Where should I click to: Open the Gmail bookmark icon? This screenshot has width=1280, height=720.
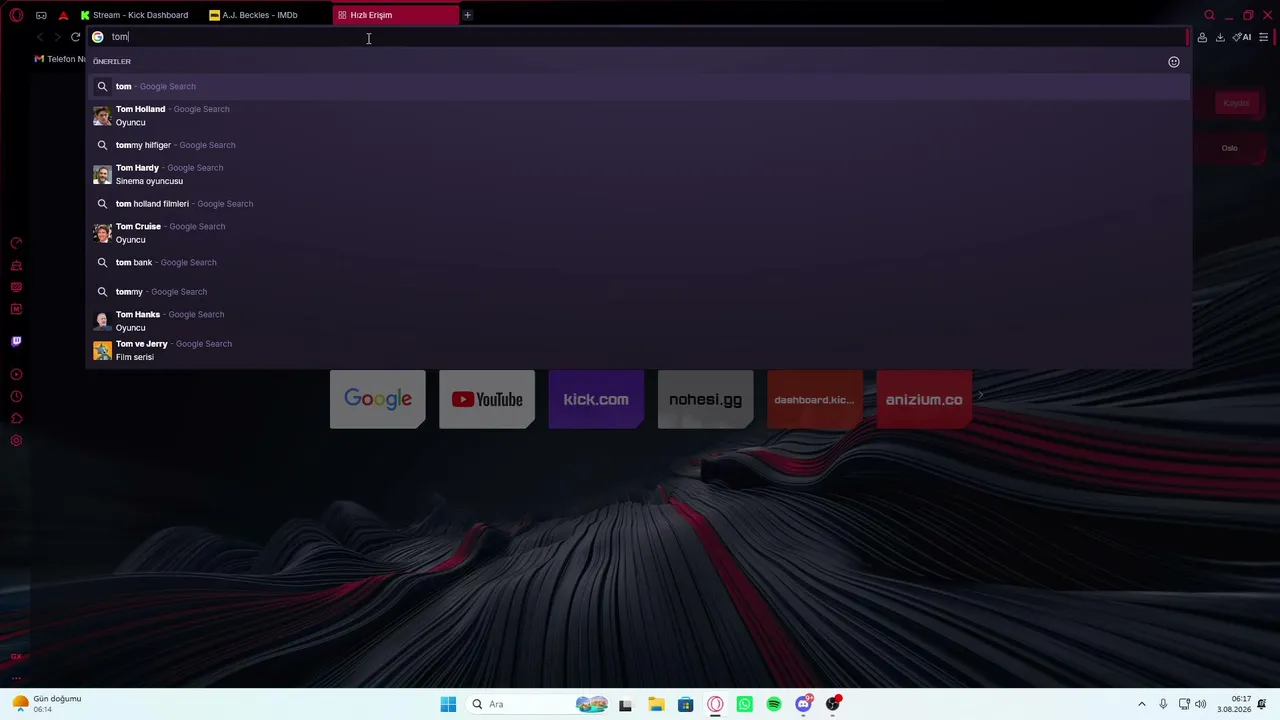point(39,59)
